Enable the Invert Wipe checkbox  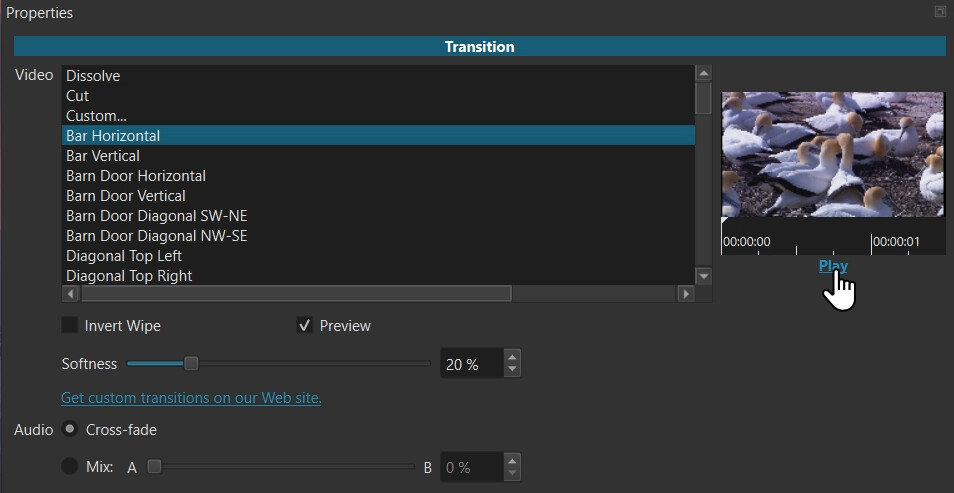pyautogui.click(x=70, y=325)
